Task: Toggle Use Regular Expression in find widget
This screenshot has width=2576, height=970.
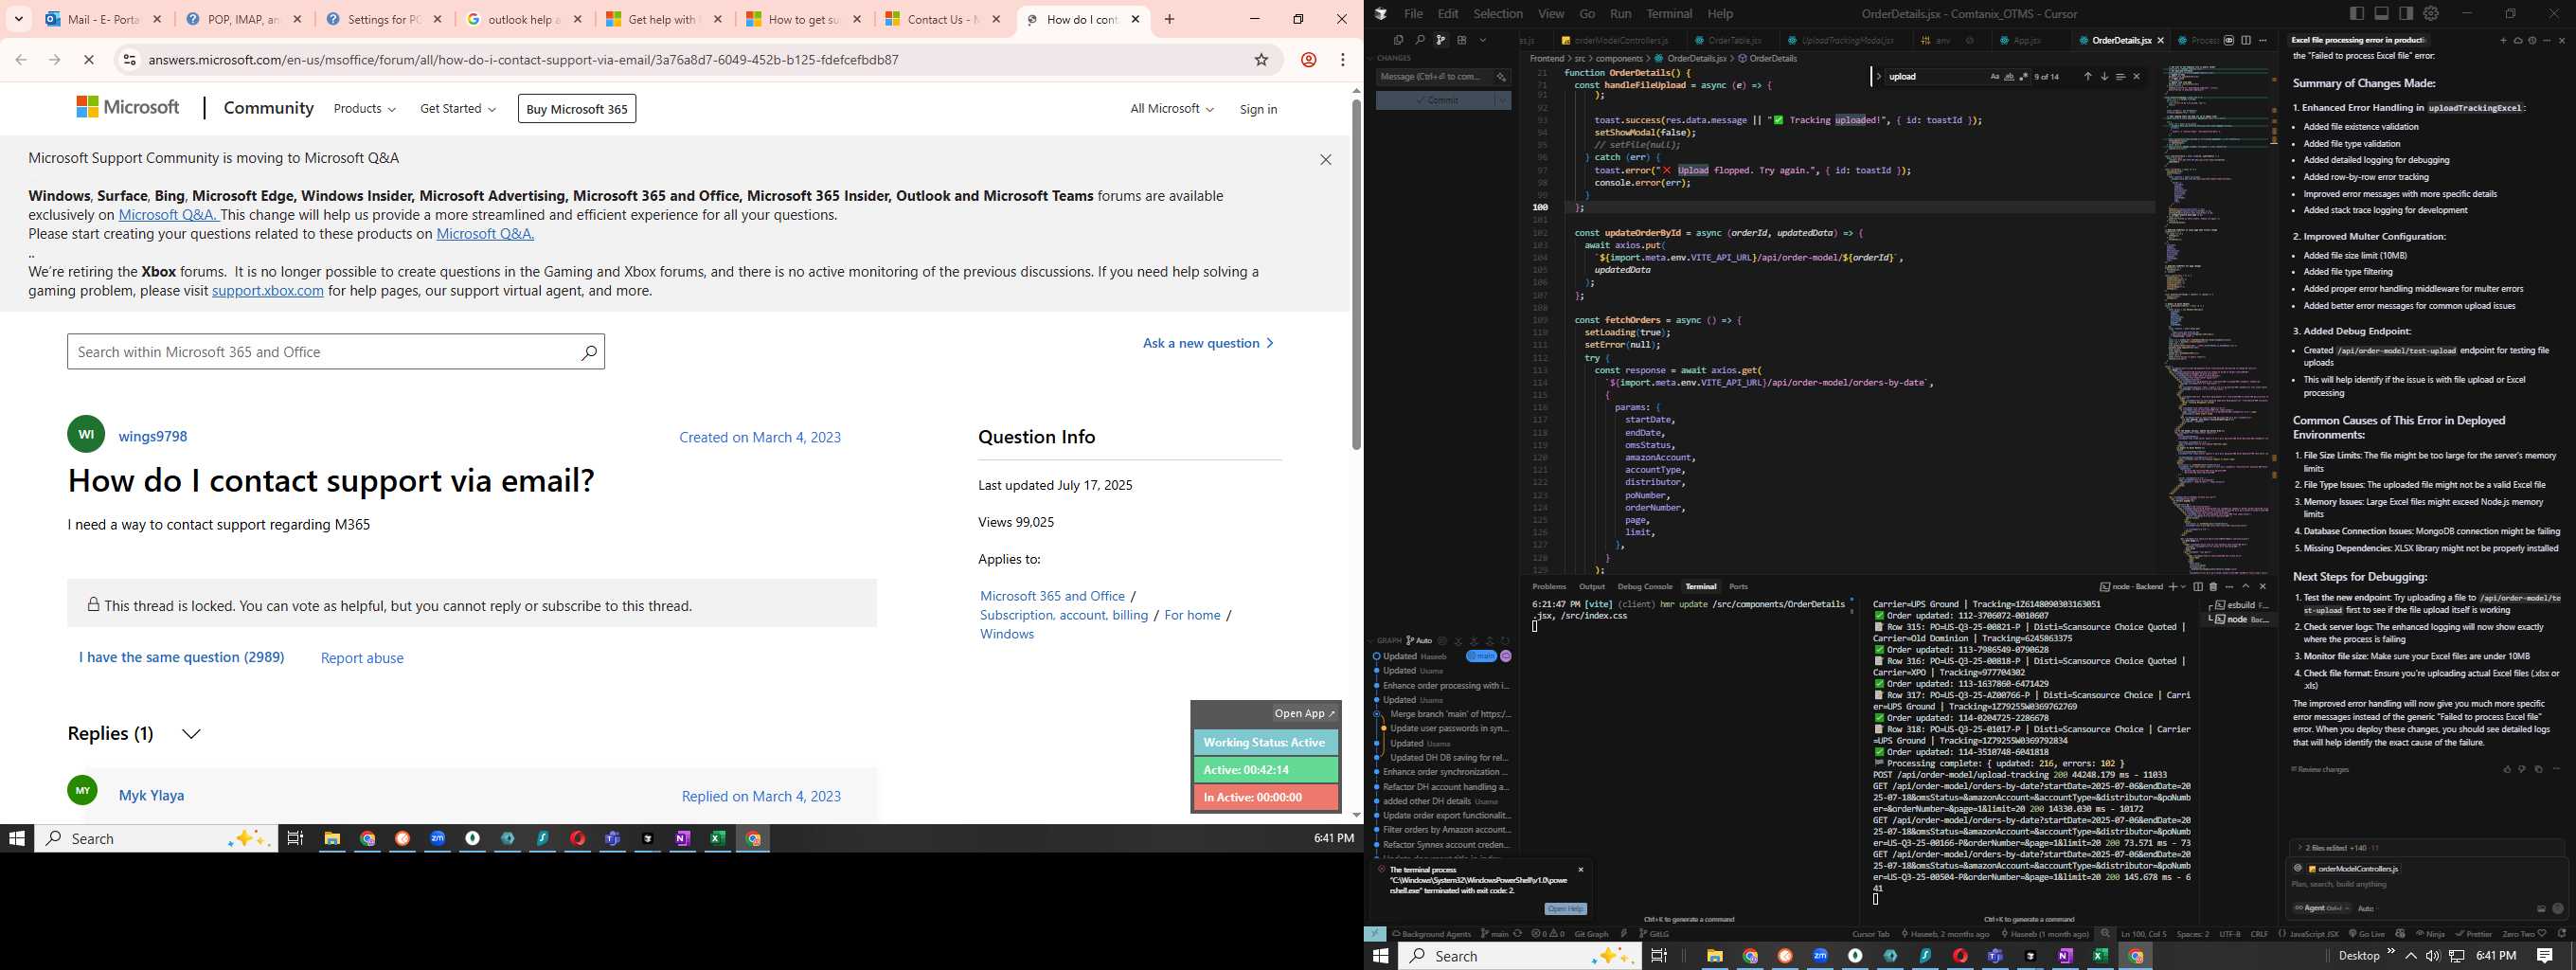Action: click(x=2023, y=77)
